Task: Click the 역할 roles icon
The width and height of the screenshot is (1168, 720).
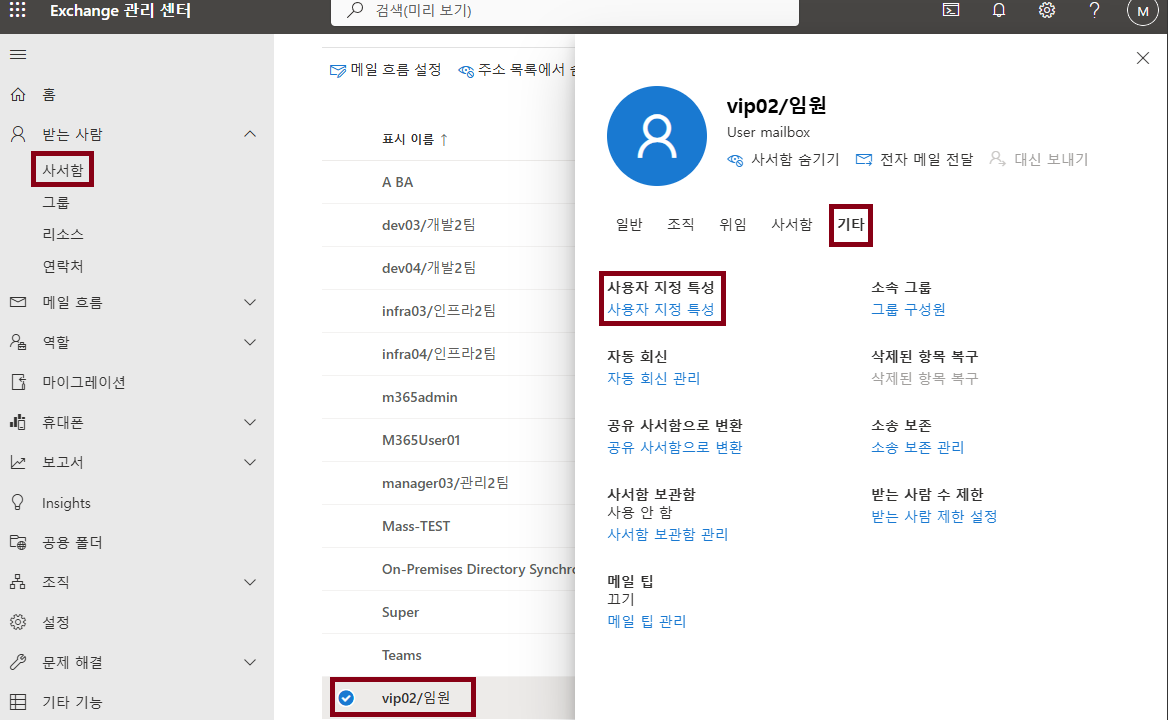Action: [18, 342]
